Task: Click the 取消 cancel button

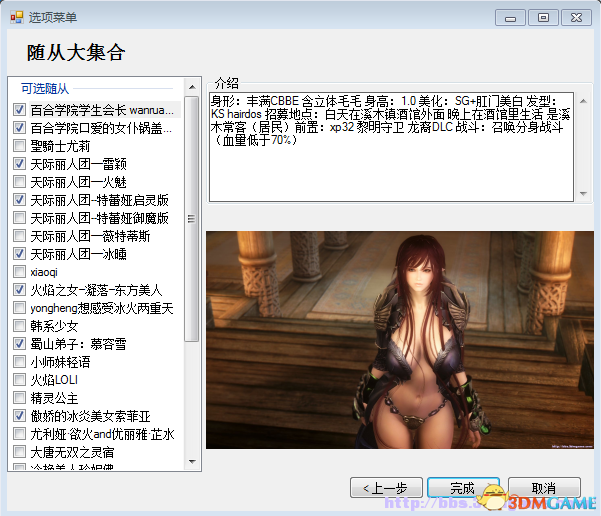Action: [544, 488]
